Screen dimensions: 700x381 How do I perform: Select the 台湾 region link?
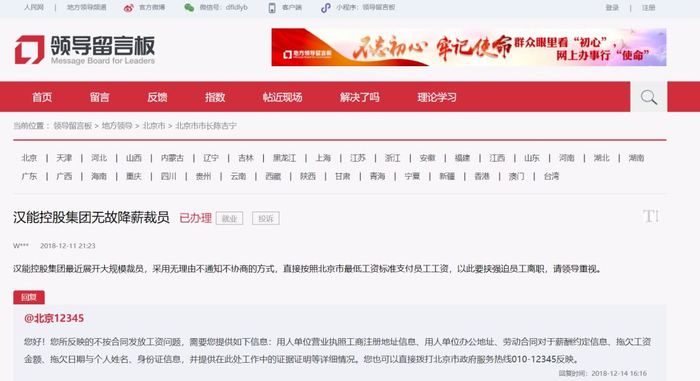(552, 176)
